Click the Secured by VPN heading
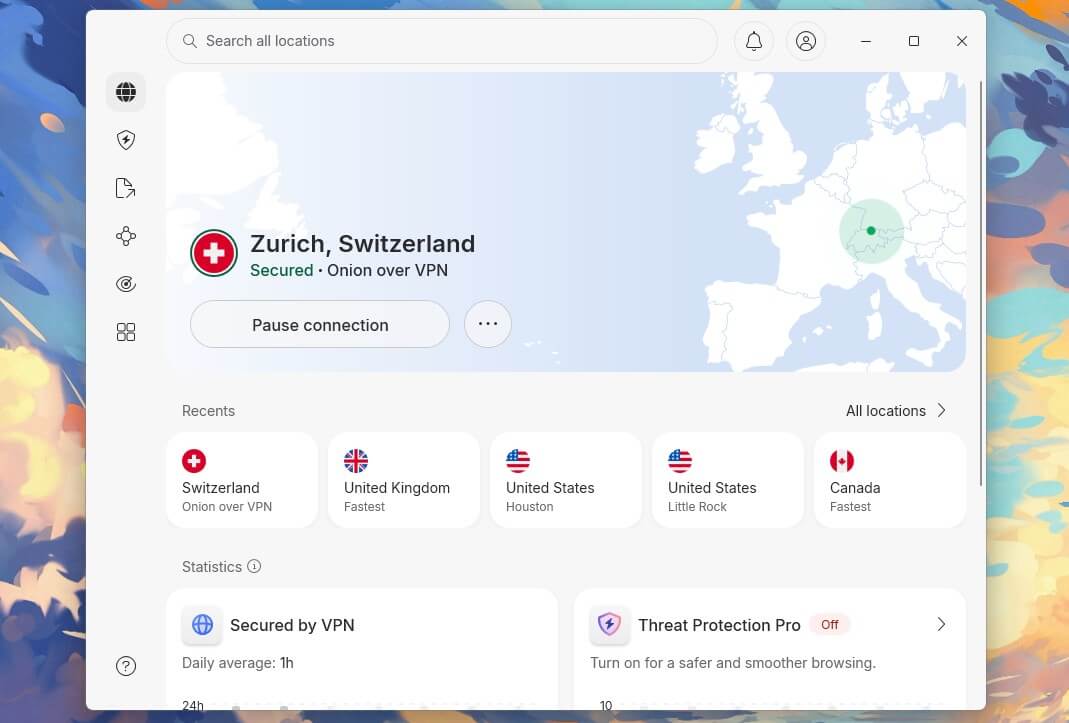The height and width of the screenshot is (723, 1069). click(x=292, y=625)
